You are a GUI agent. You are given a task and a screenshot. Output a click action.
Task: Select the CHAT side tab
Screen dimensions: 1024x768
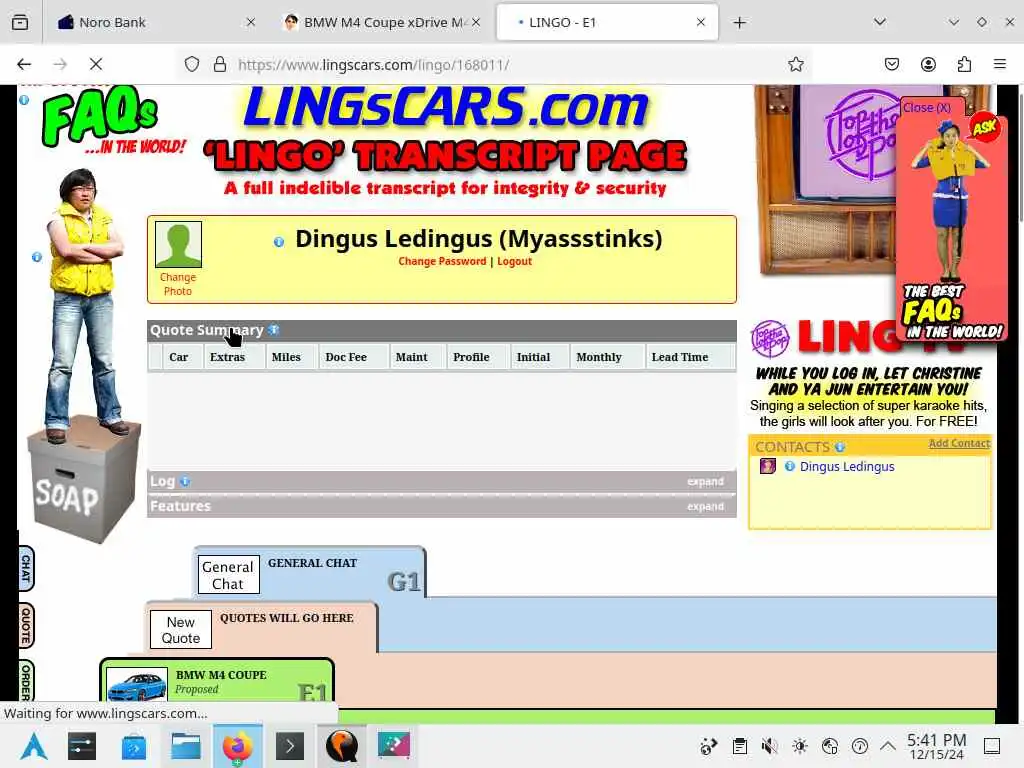[25, 568]
